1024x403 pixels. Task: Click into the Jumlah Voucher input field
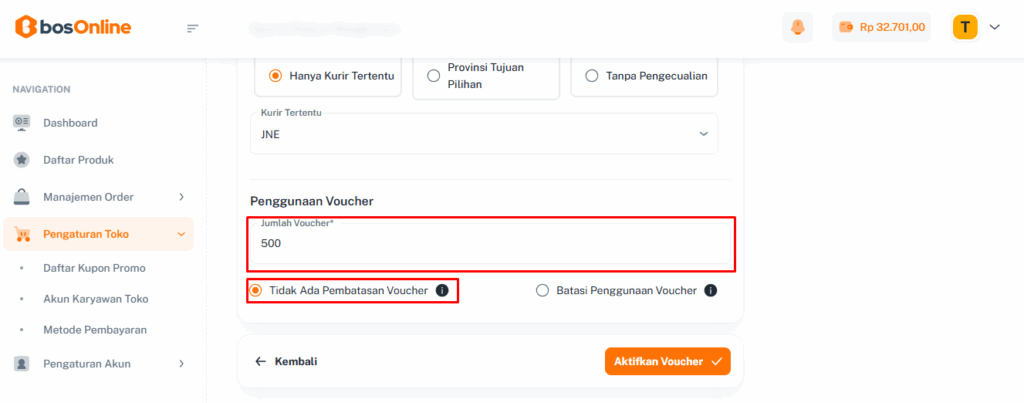click(x=490, y=244)
